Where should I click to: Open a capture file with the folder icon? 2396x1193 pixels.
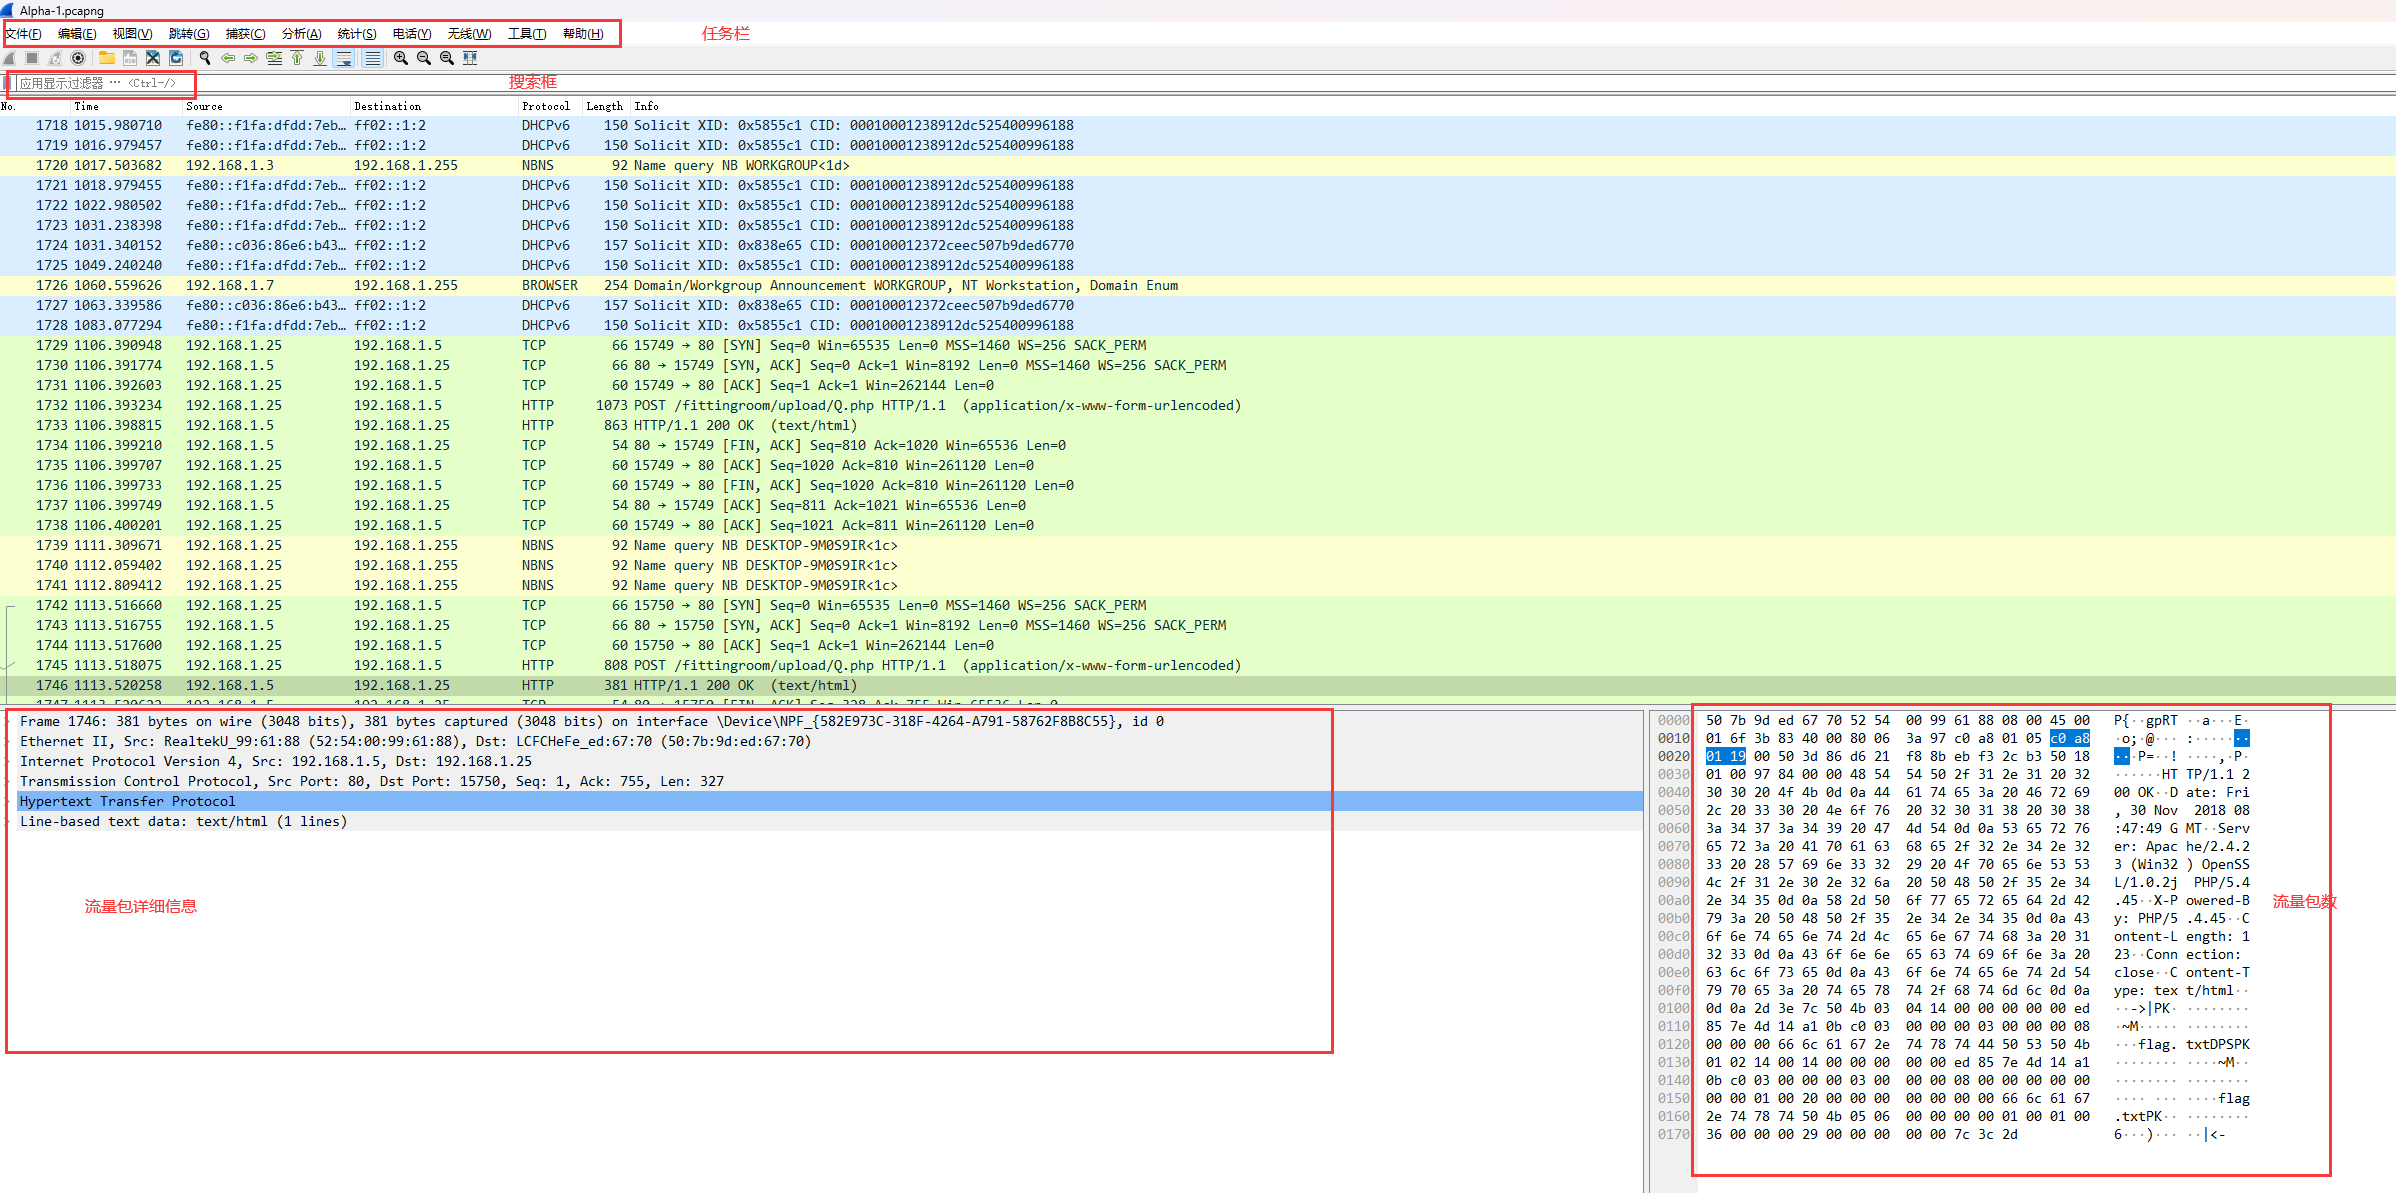pos(106,58)
